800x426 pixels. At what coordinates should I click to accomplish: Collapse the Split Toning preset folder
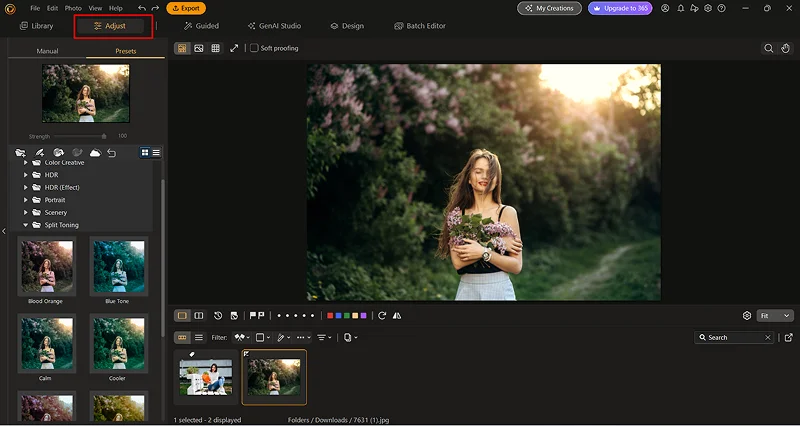(26, 225)
